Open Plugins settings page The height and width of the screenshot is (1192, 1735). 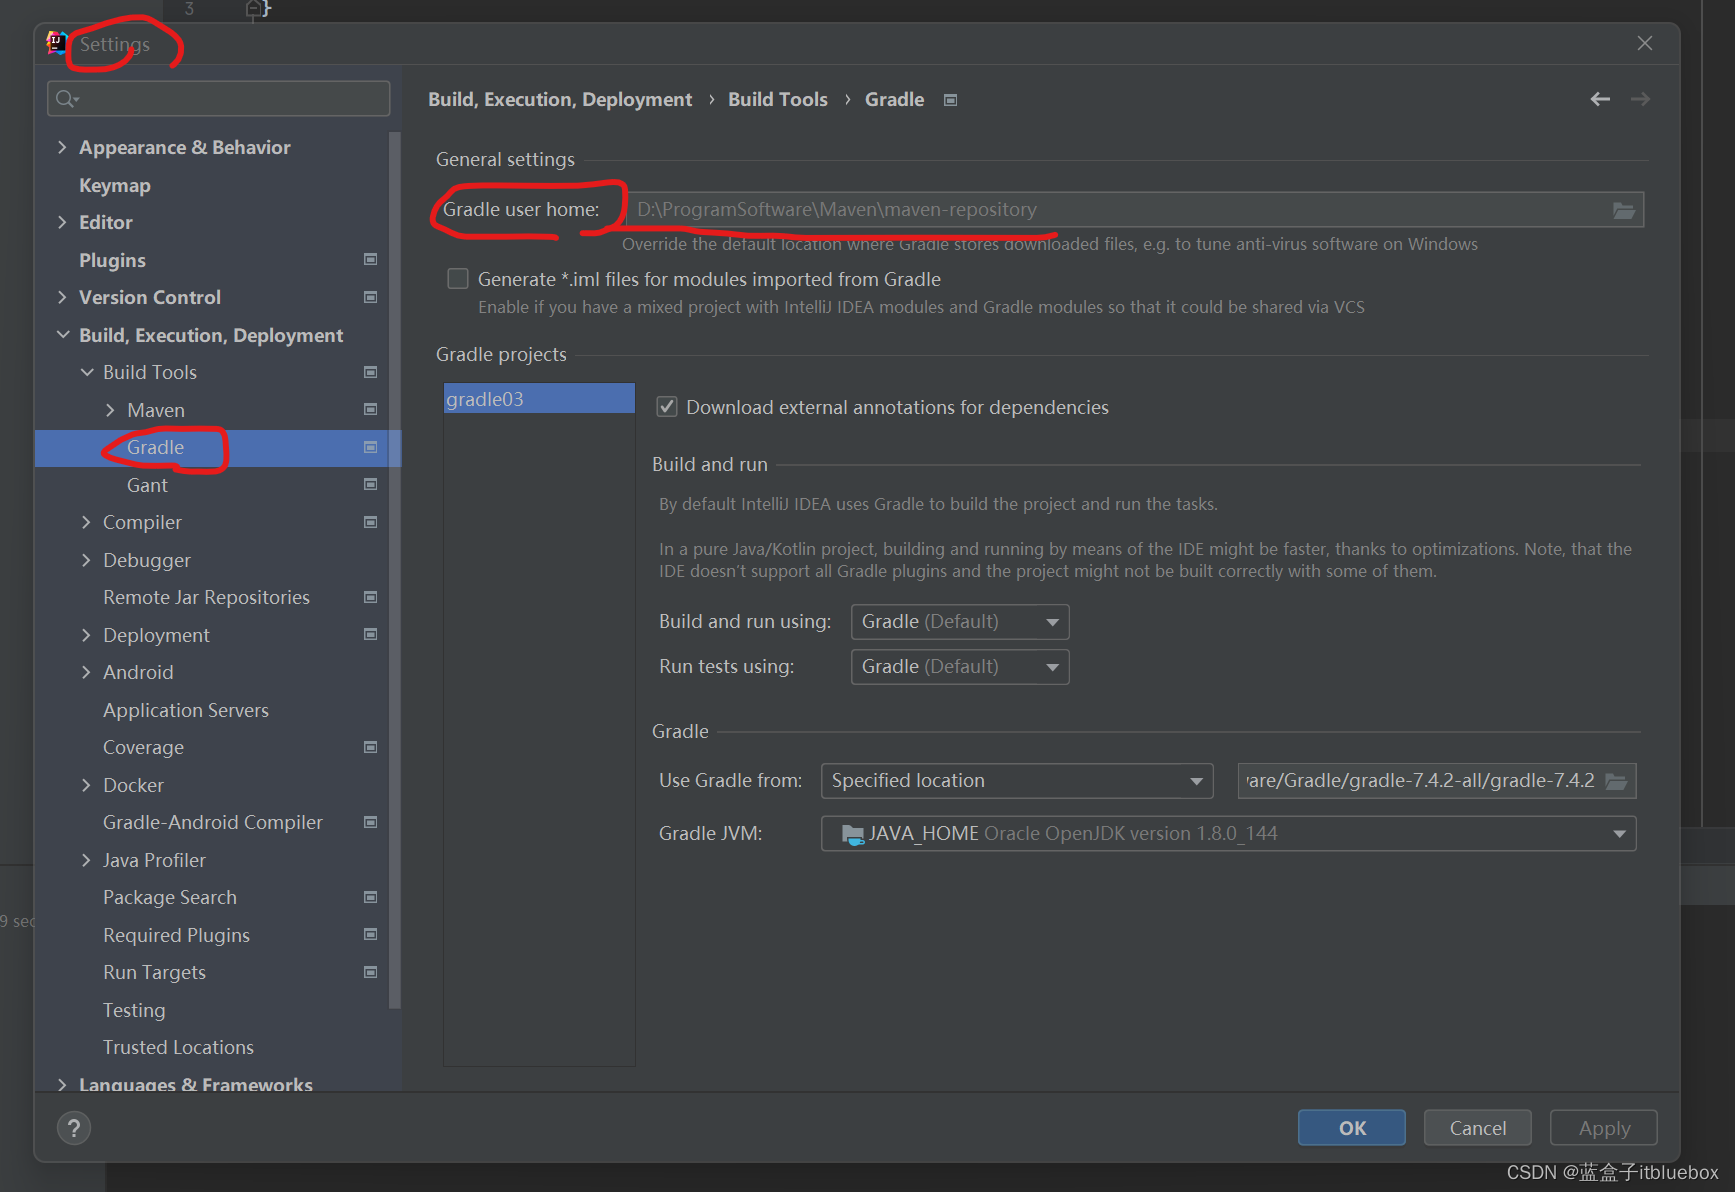coord(112,260)
